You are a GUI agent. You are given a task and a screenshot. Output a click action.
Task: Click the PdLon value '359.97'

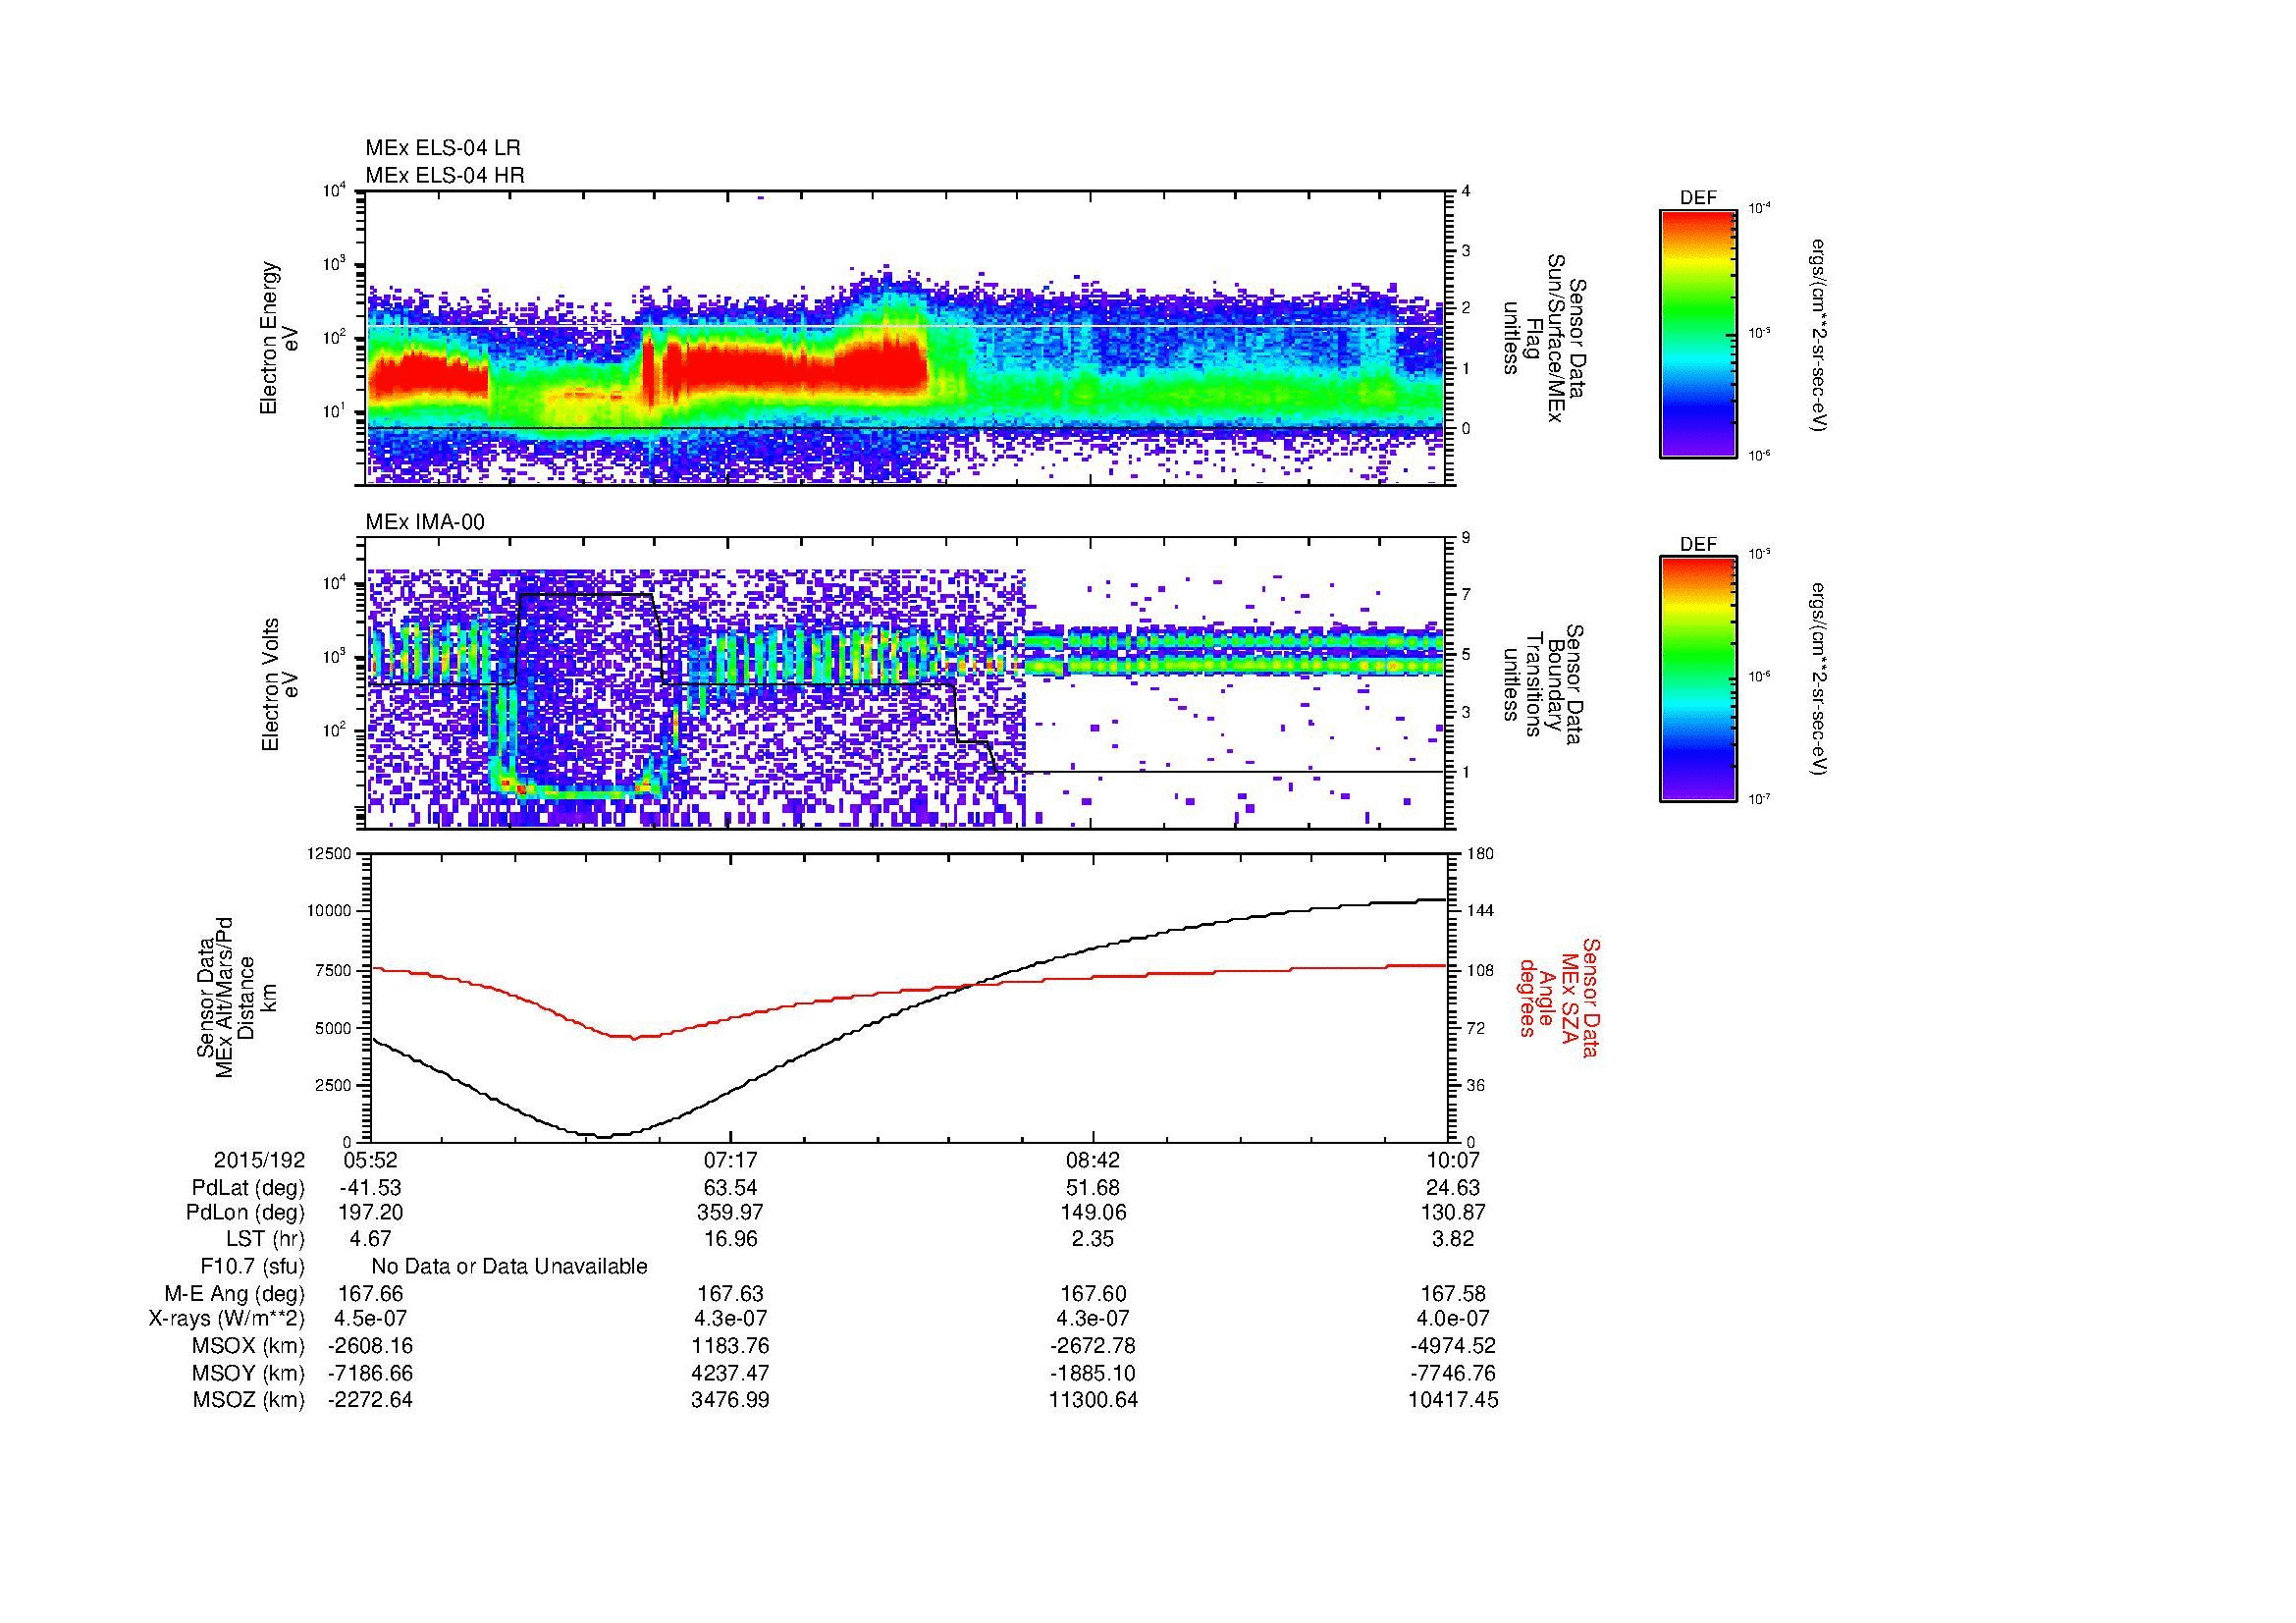(731, 1212)
